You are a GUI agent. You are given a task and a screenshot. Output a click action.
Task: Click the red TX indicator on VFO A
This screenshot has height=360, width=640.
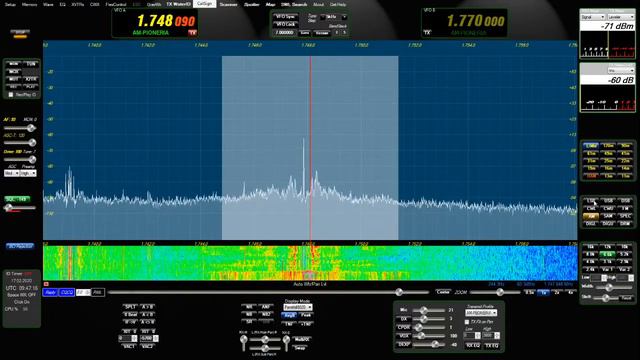[192, 33]
